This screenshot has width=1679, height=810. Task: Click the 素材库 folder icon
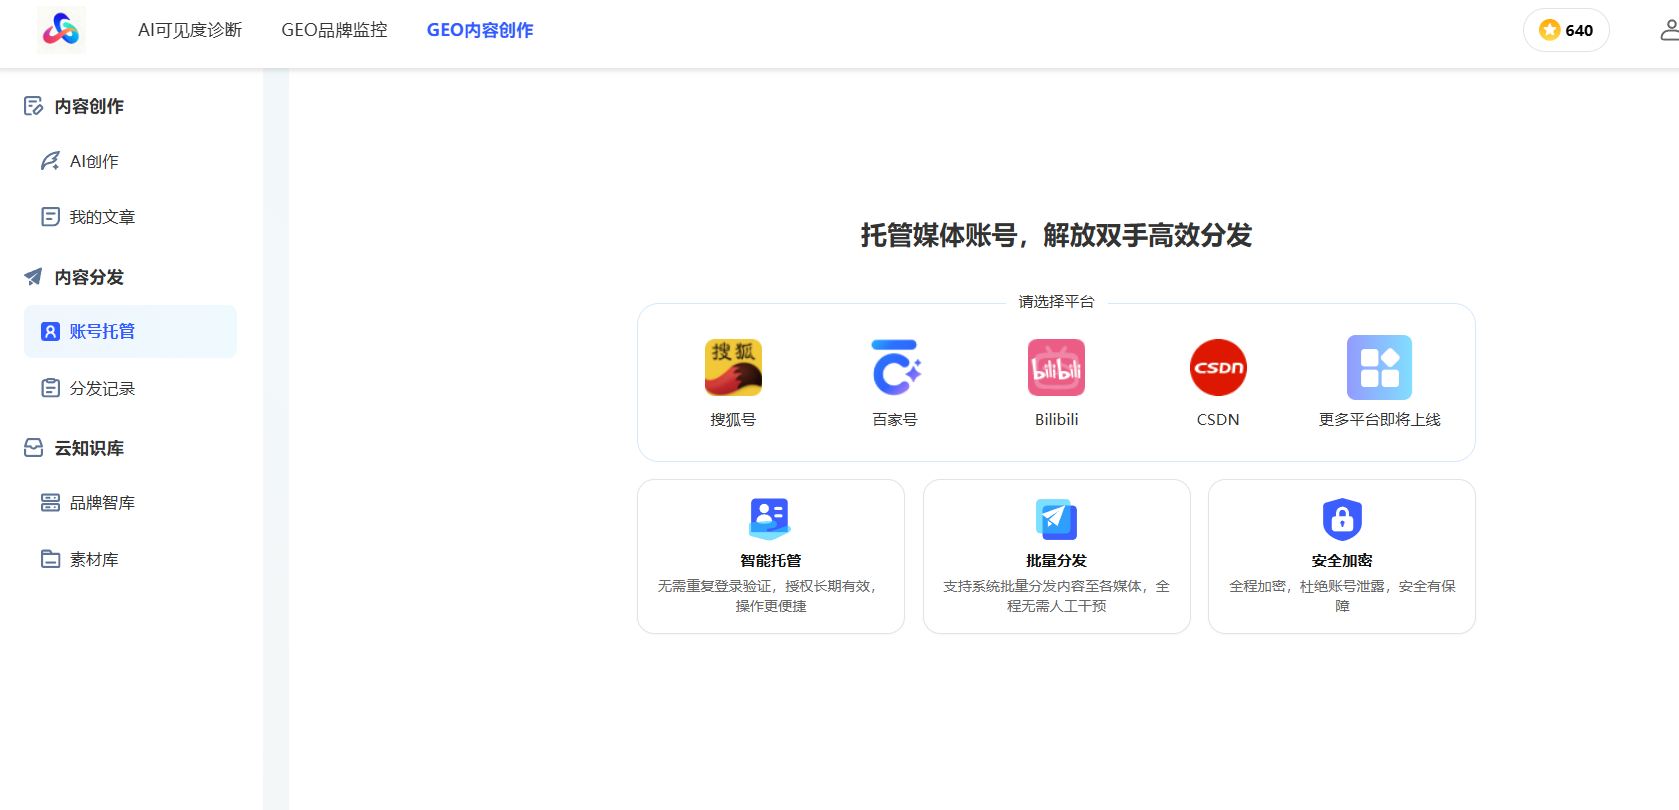point(50,559)
